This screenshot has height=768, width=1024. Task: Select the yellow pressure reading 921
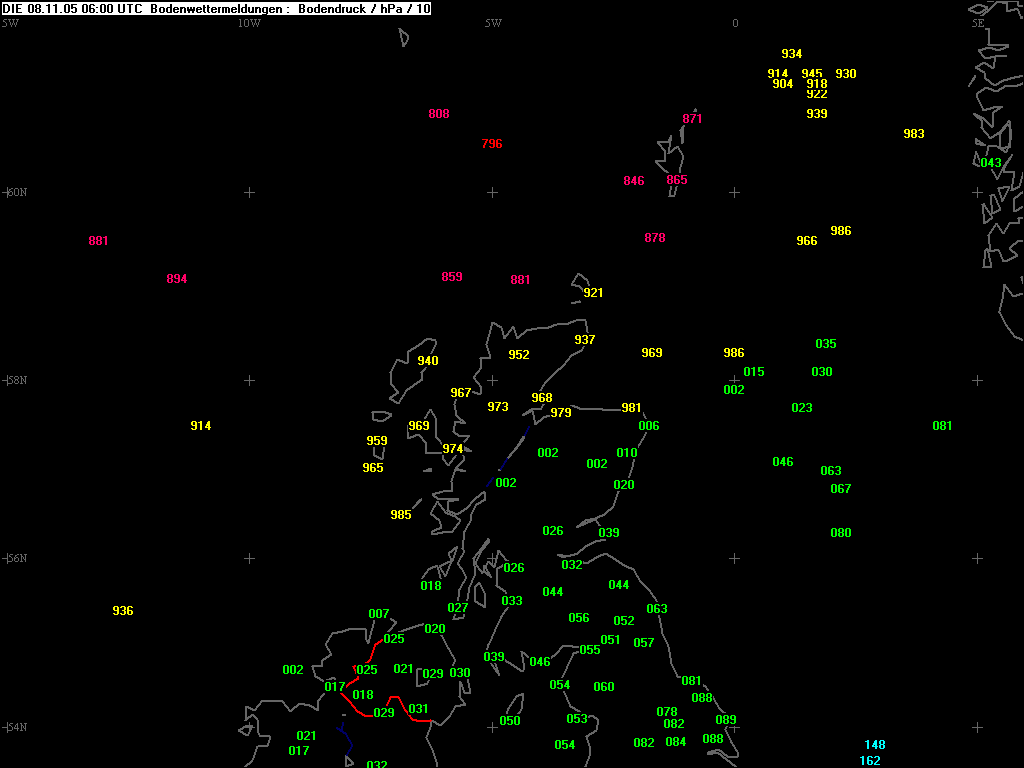(x=593, y=293)
